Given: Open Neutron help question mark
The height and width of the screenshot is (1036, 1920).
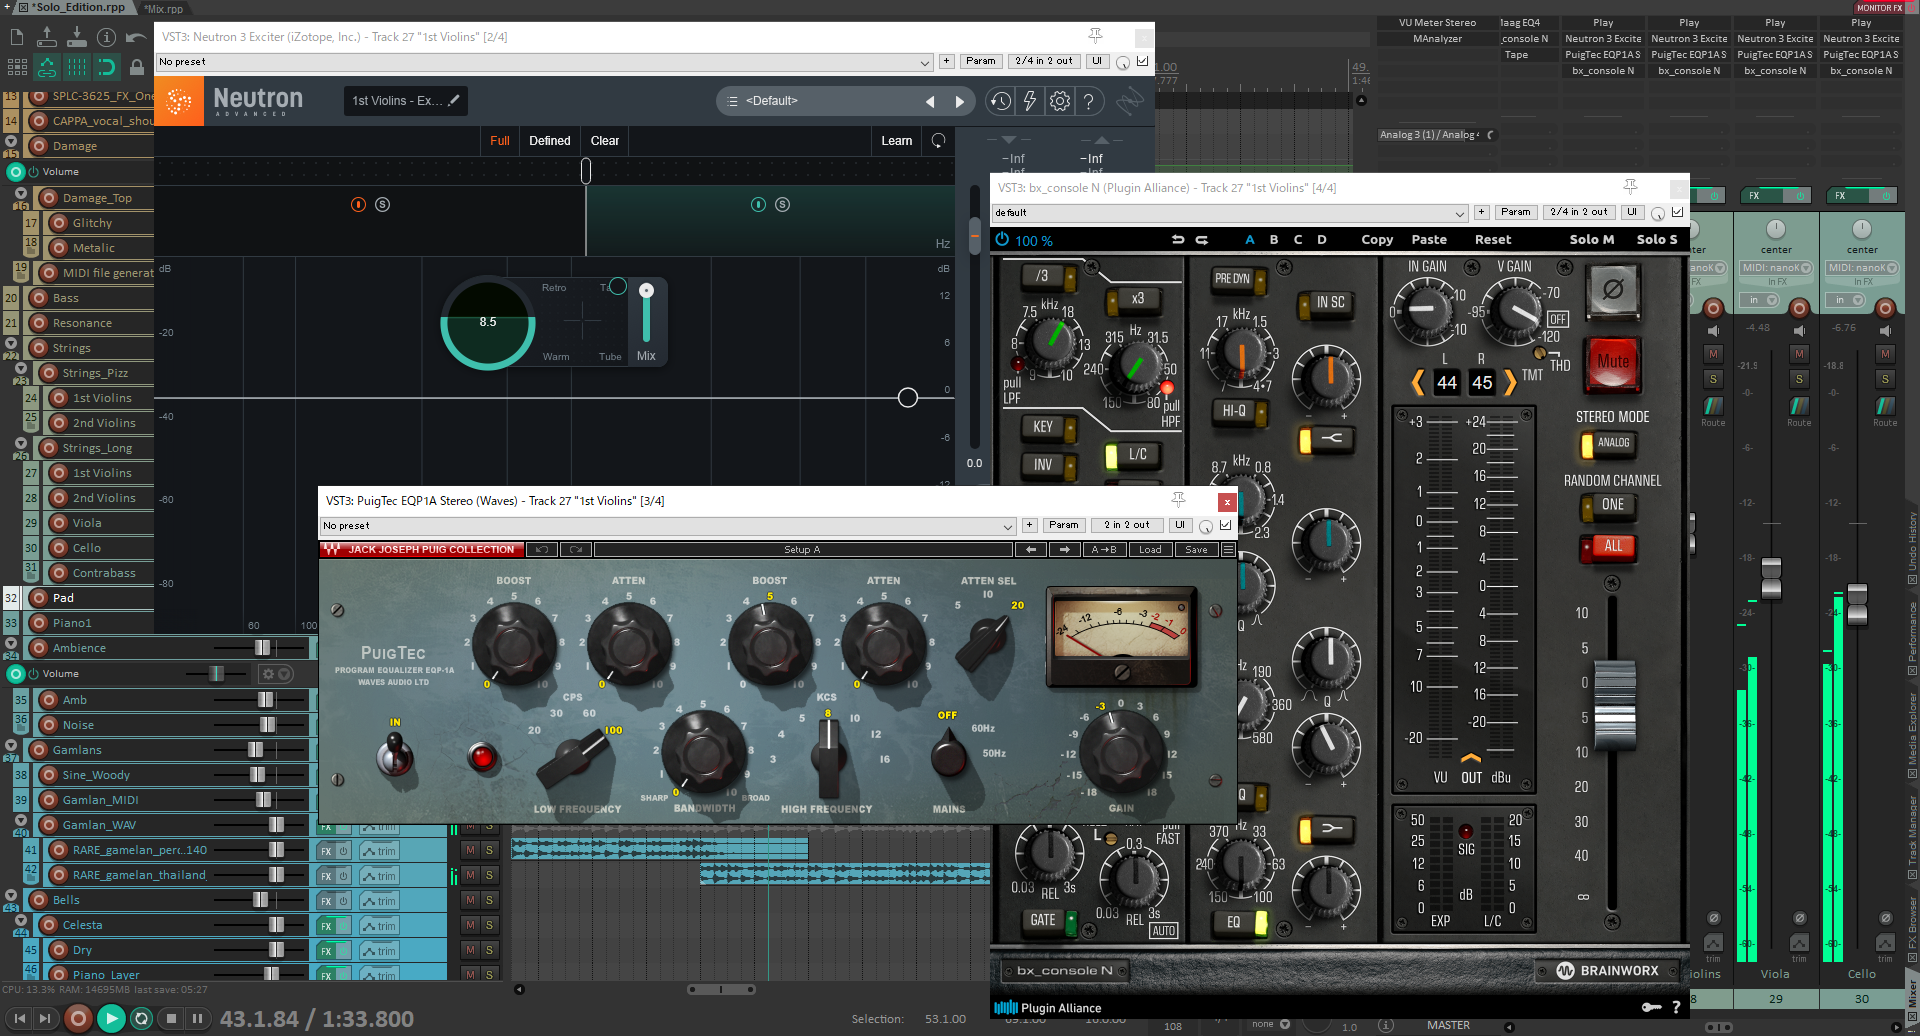Looking at the screenshot, I should point(1089,101).
